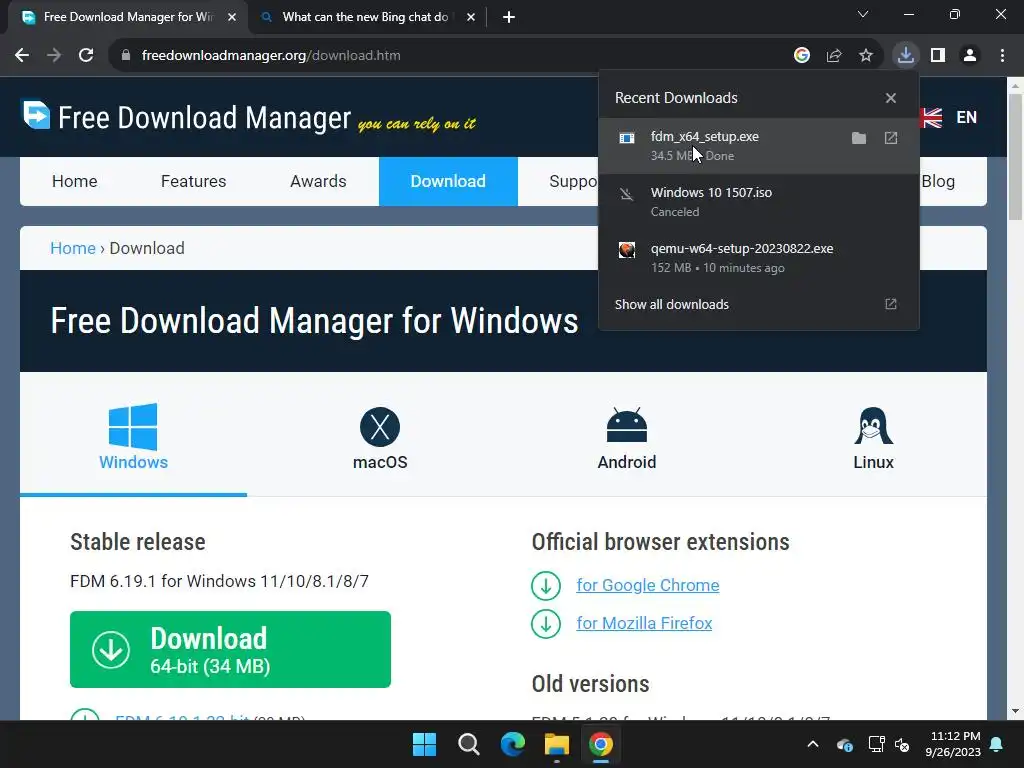The height and width of the screenshot is (768, 1024).
Task: Open the tab search chevron
Action: pyautogui.click(x=863, y=14)
